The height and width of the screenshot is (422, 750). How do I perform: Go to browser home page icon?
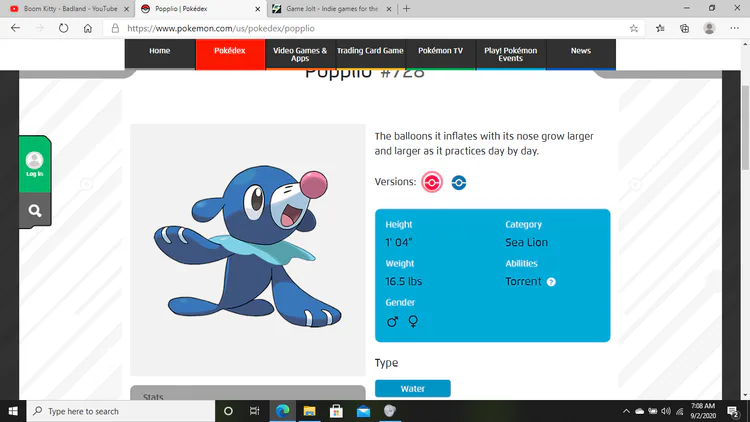click(88, 28)
